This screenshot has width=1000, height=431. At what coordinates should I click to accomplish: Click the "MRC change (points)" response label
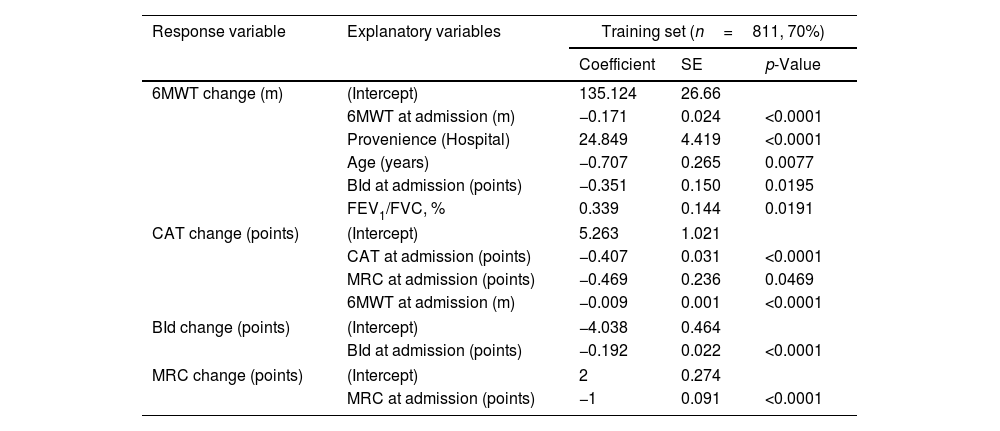click(225, 374)
